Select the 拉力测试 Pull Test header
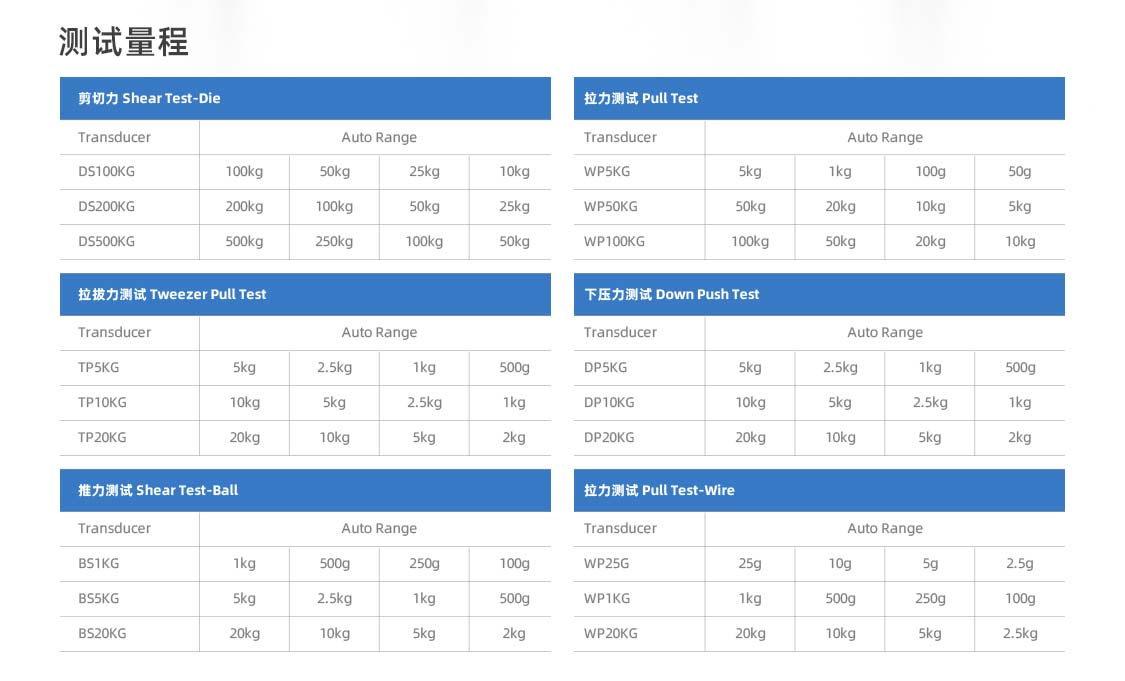The height and width of the screenshot is (681, 1125). click(819, 98)
